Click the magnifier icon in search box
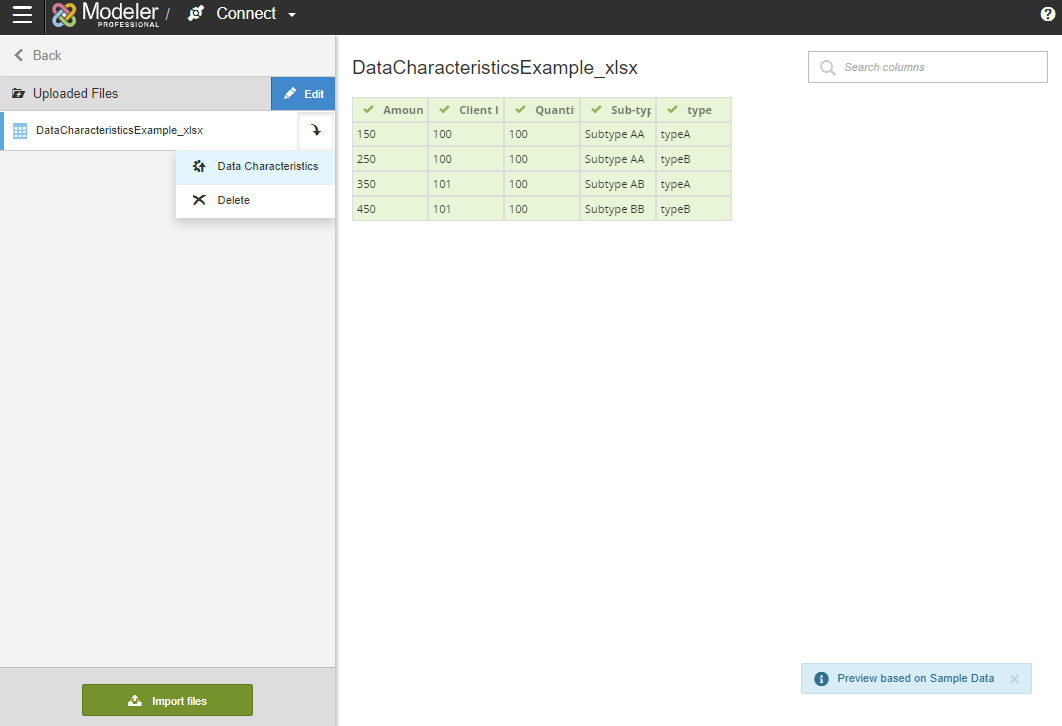Viewport: 1062px width, 726px height. (827, 68)
